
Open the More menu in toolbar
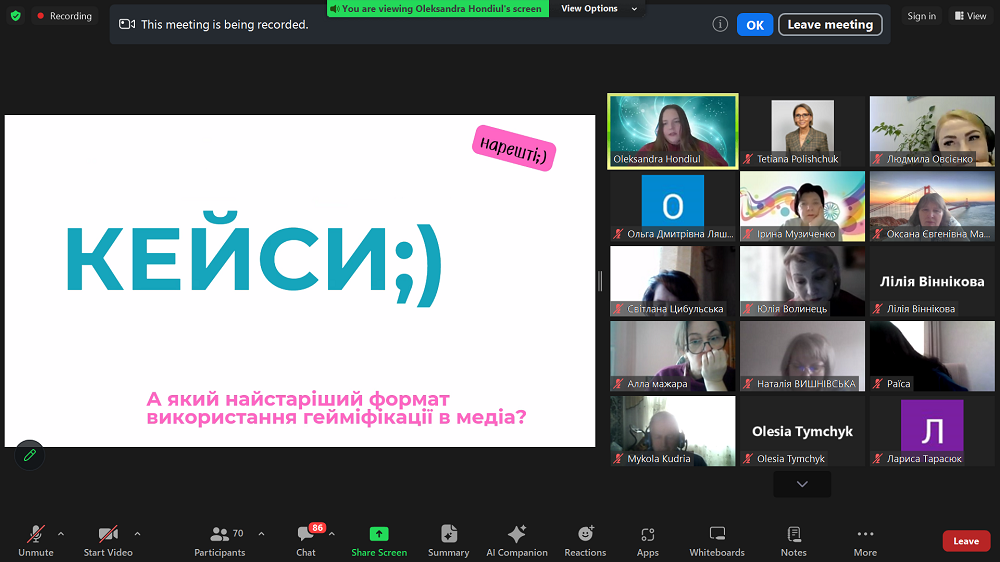[x=865, y=540]
